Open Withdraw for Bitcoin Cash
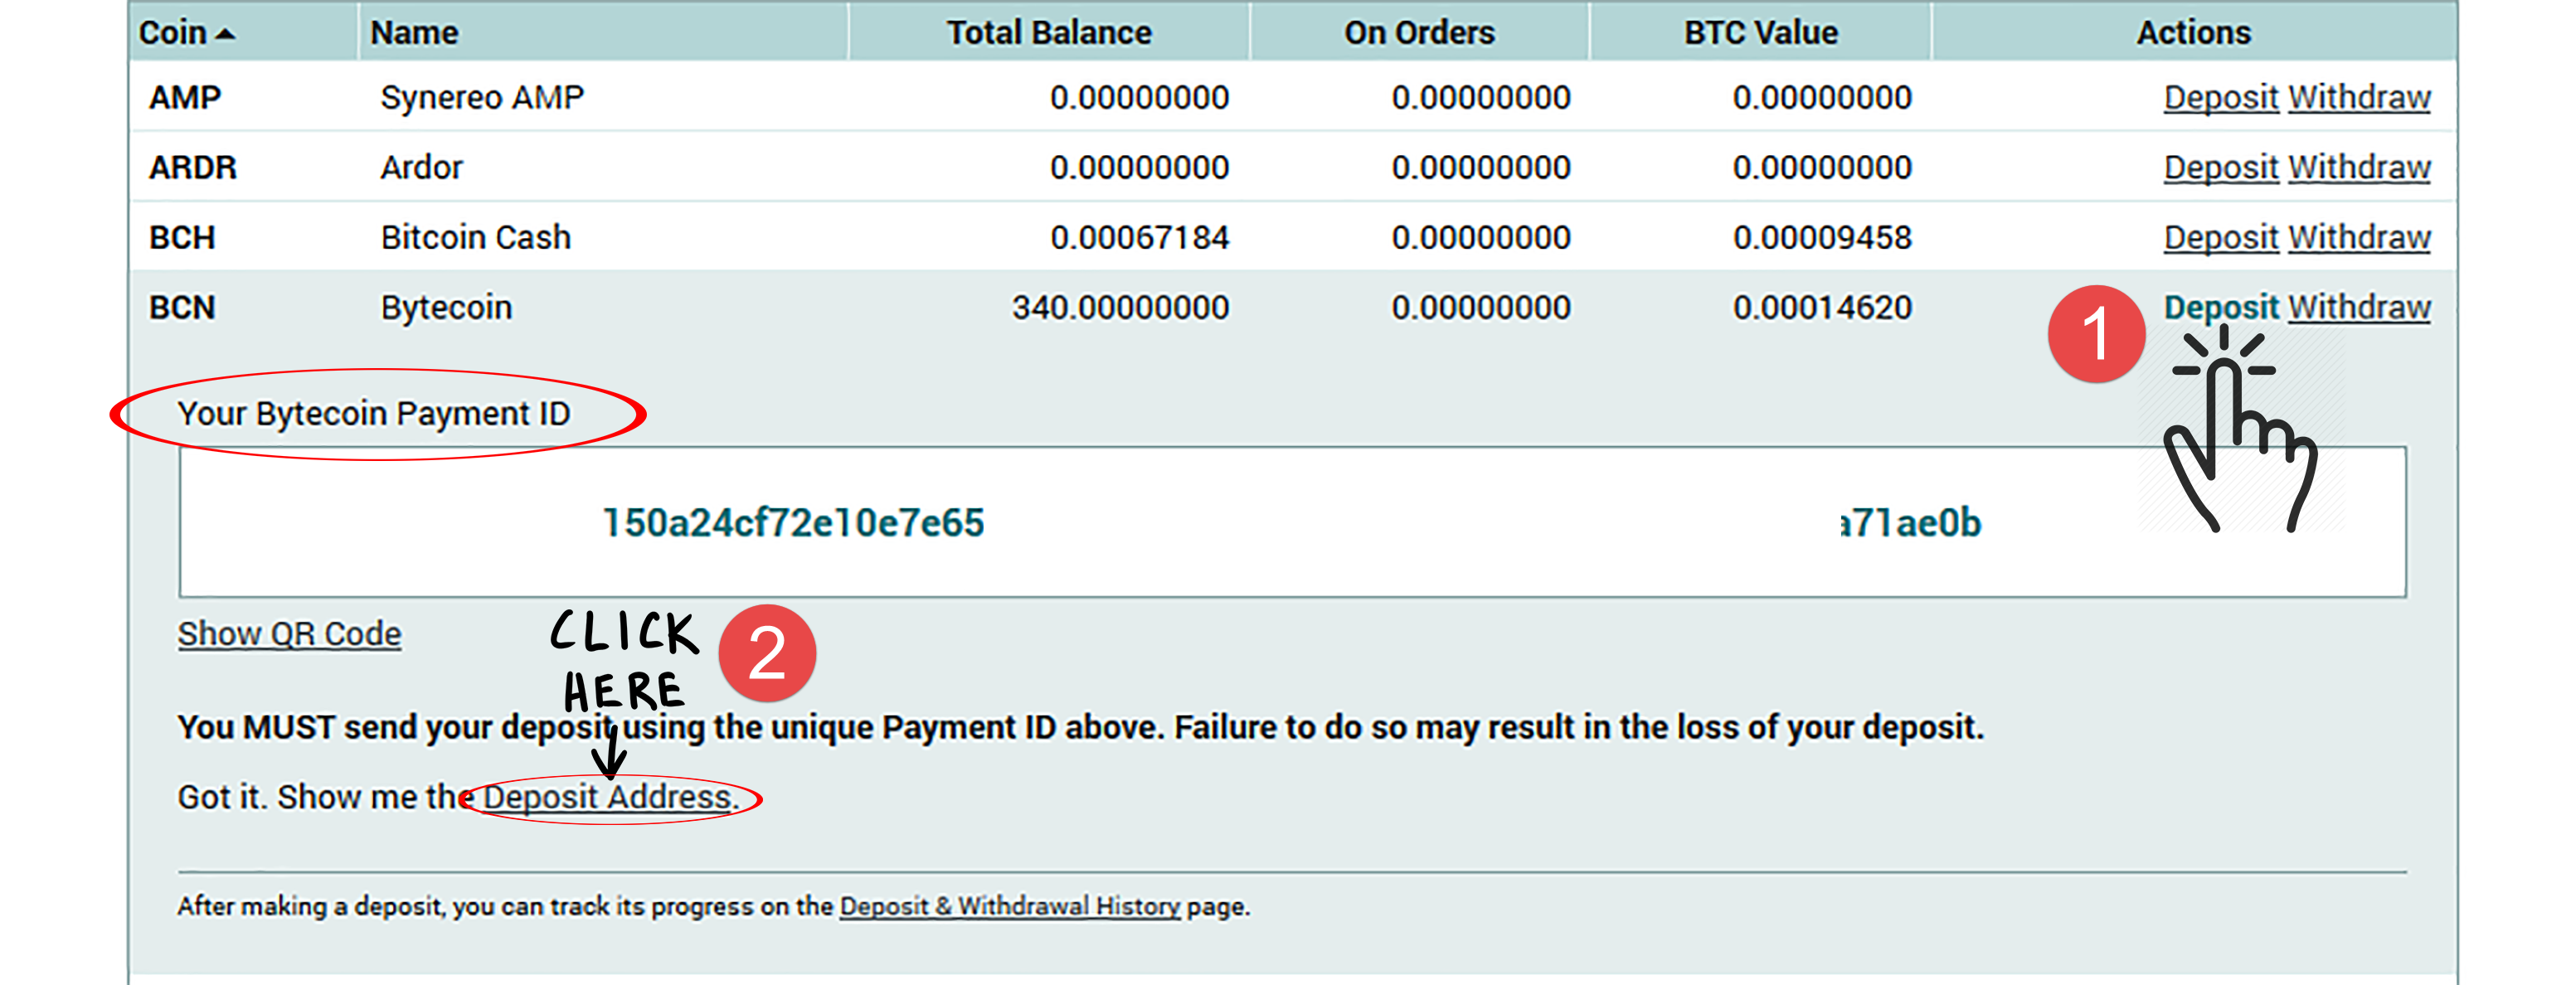The height and width of the screenshot is (985, 2576). point(2359,237)
